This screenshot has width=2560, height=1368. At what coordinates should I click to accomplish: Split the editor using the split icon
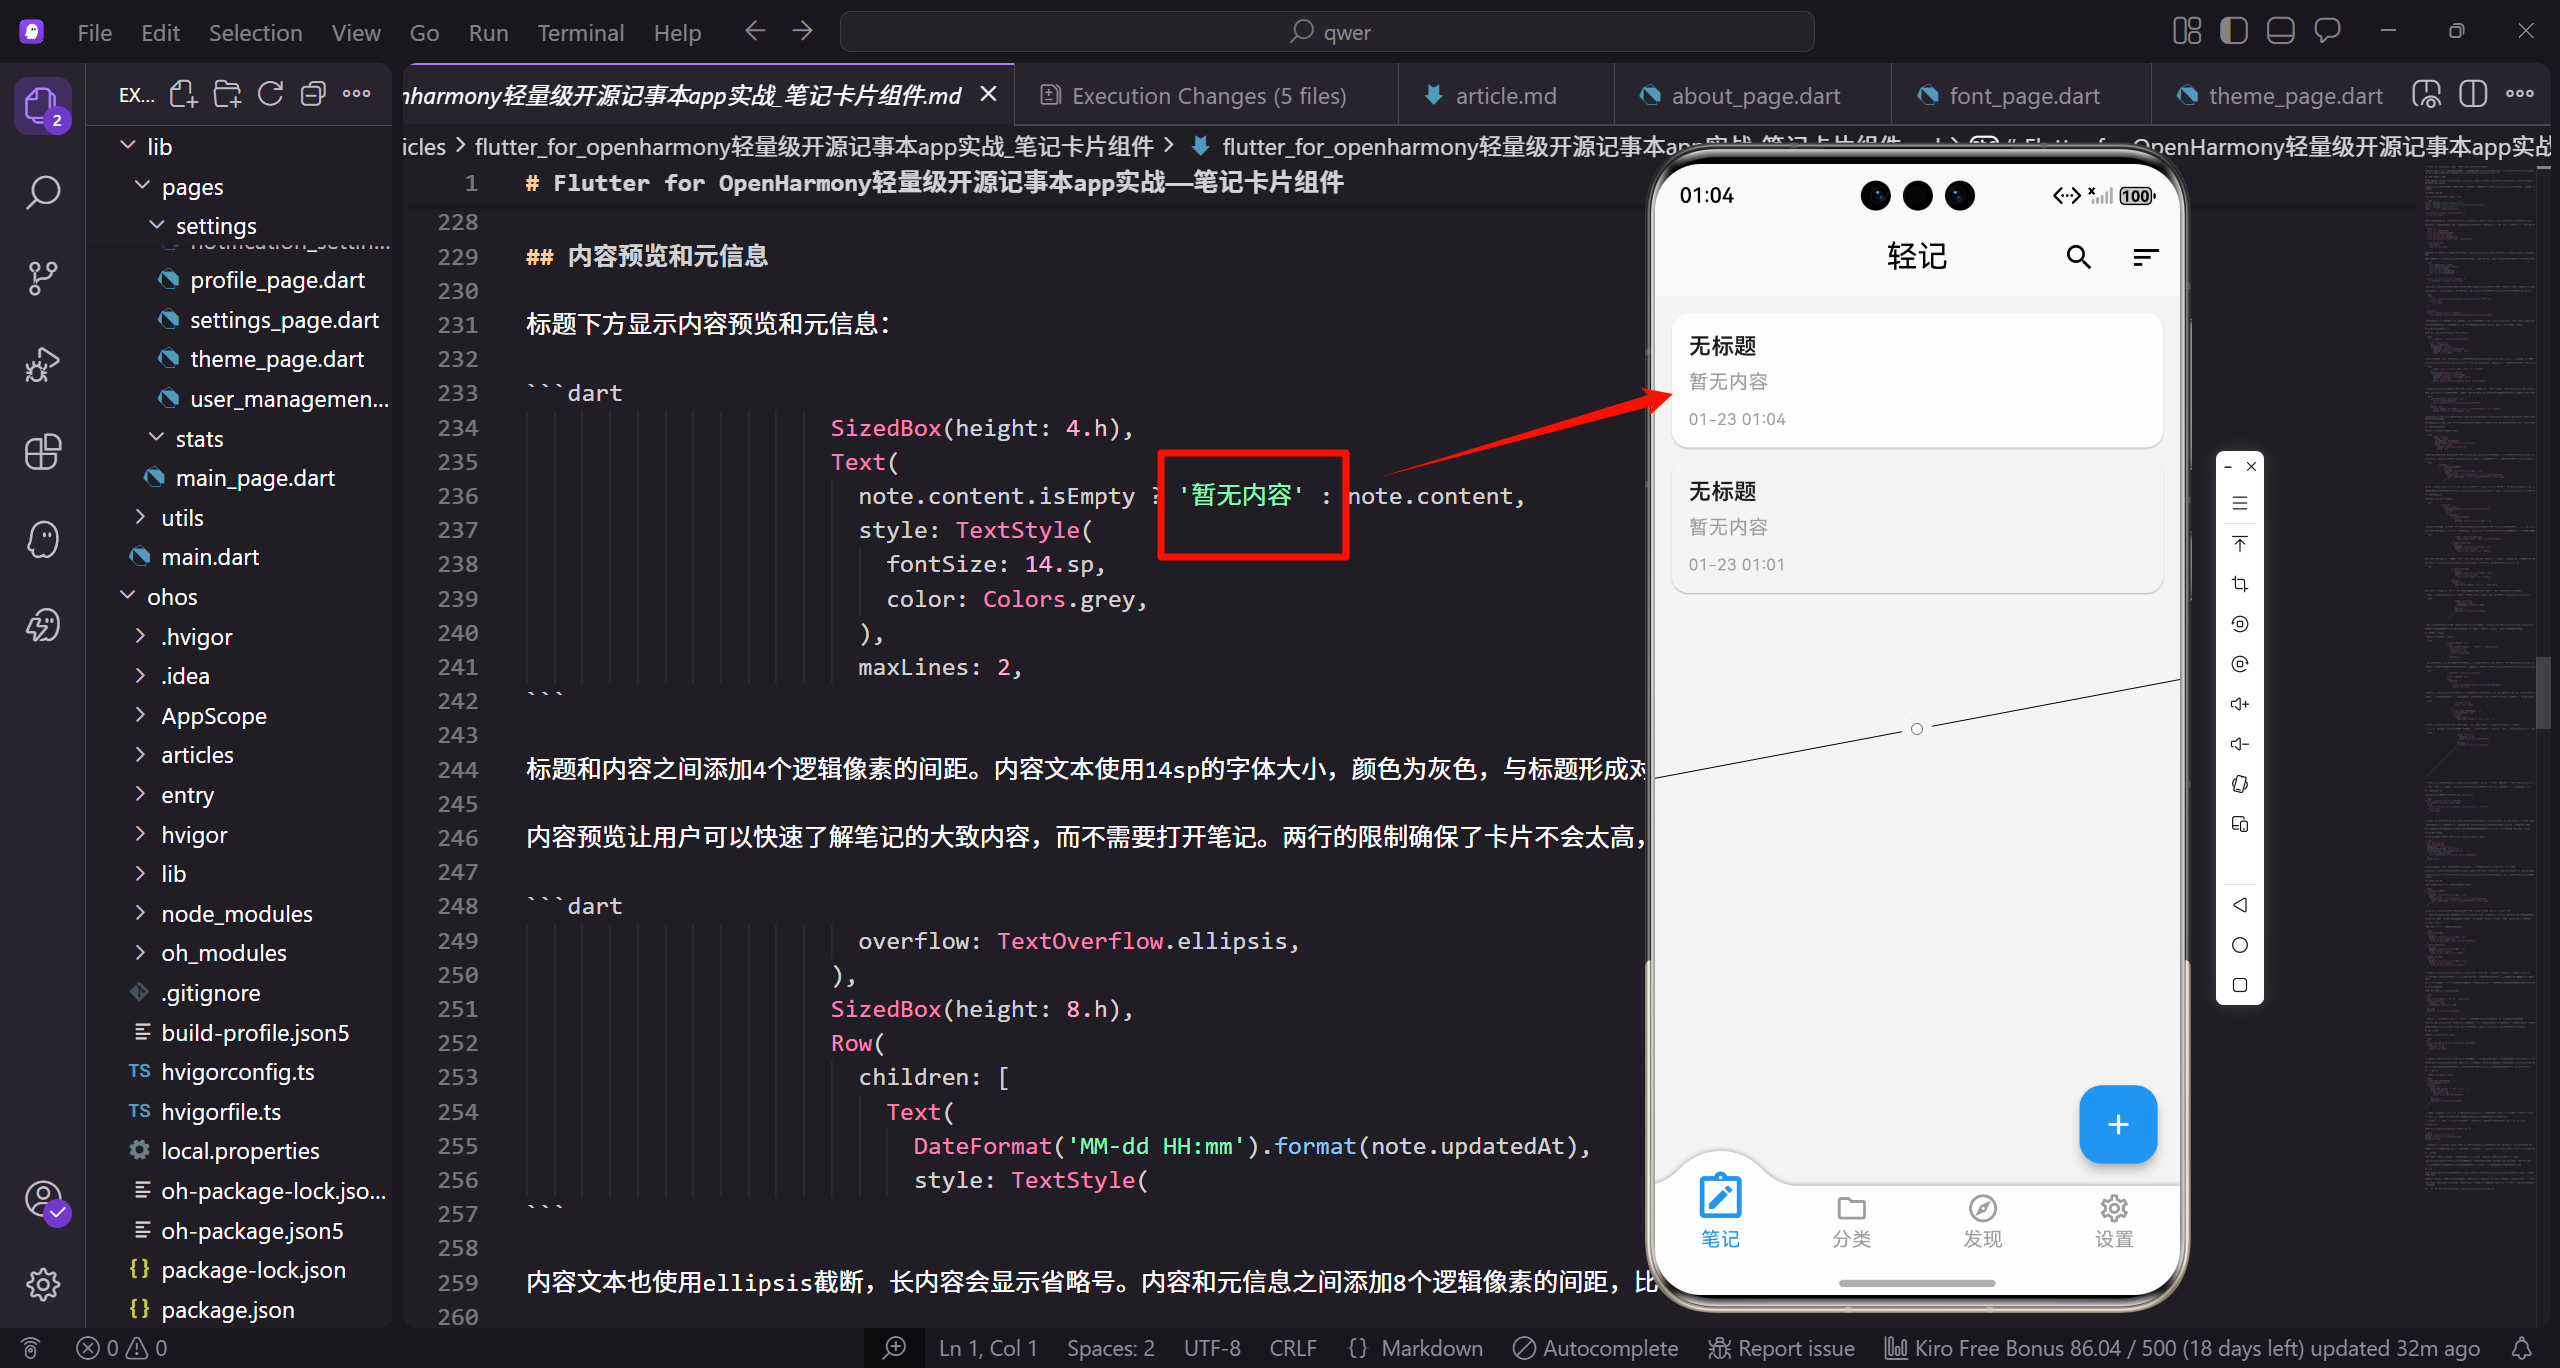tap(2474, 93)
